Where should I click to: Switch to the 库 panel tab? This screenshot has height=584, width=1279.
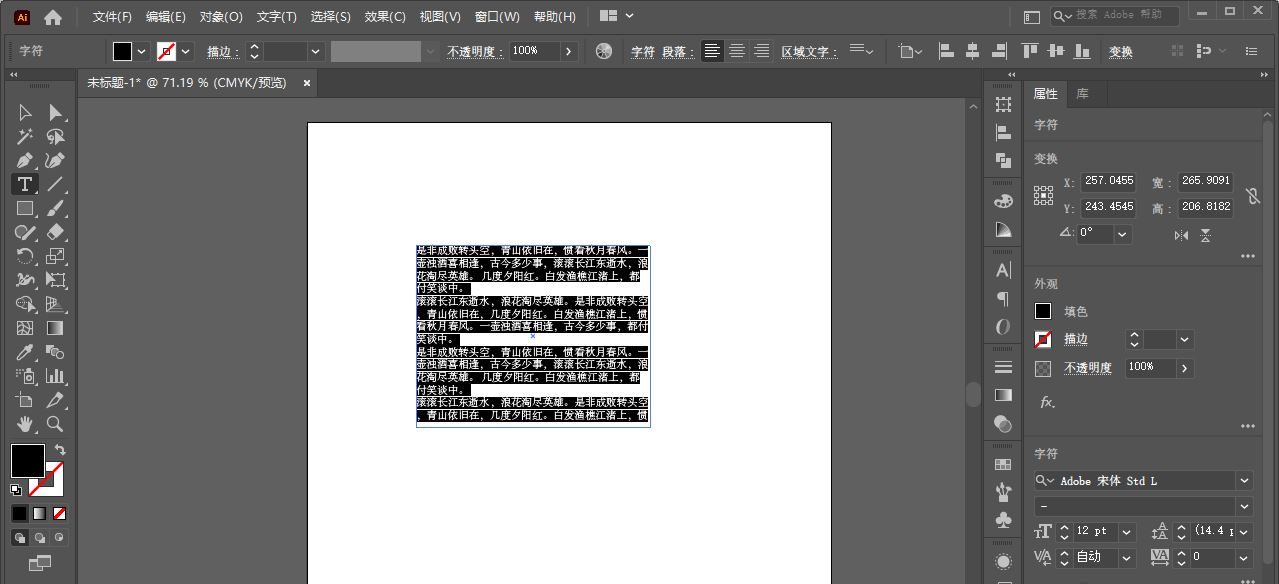click(1083, 94)
